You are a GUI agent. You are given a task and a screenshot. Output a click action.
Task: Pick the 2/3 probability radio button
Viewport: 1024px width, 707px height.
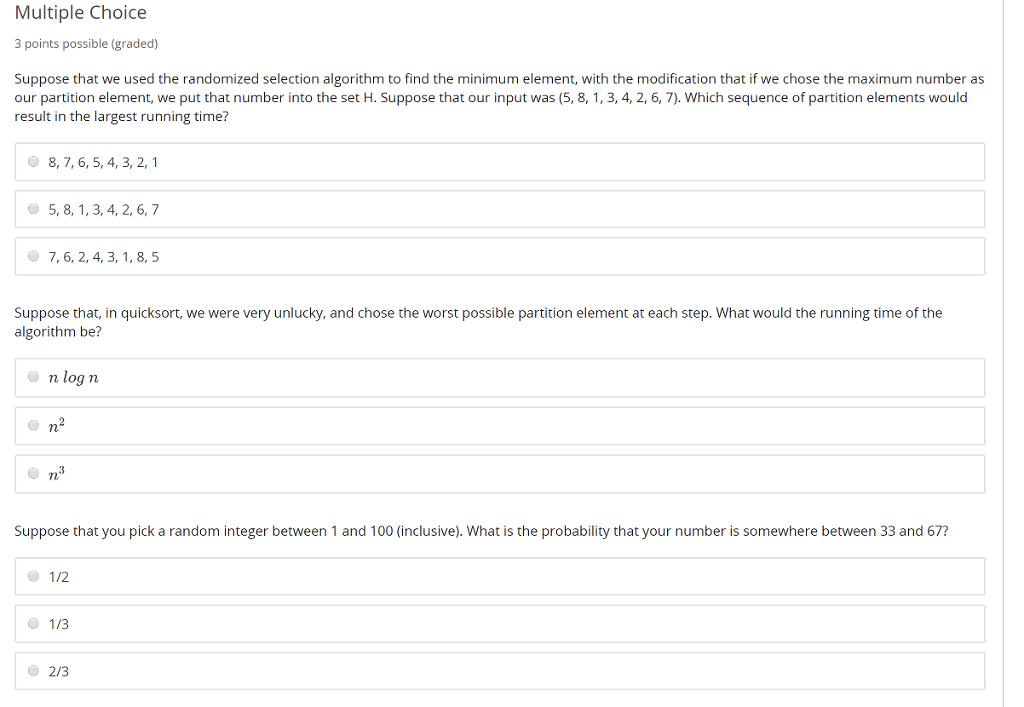[34, 671]
